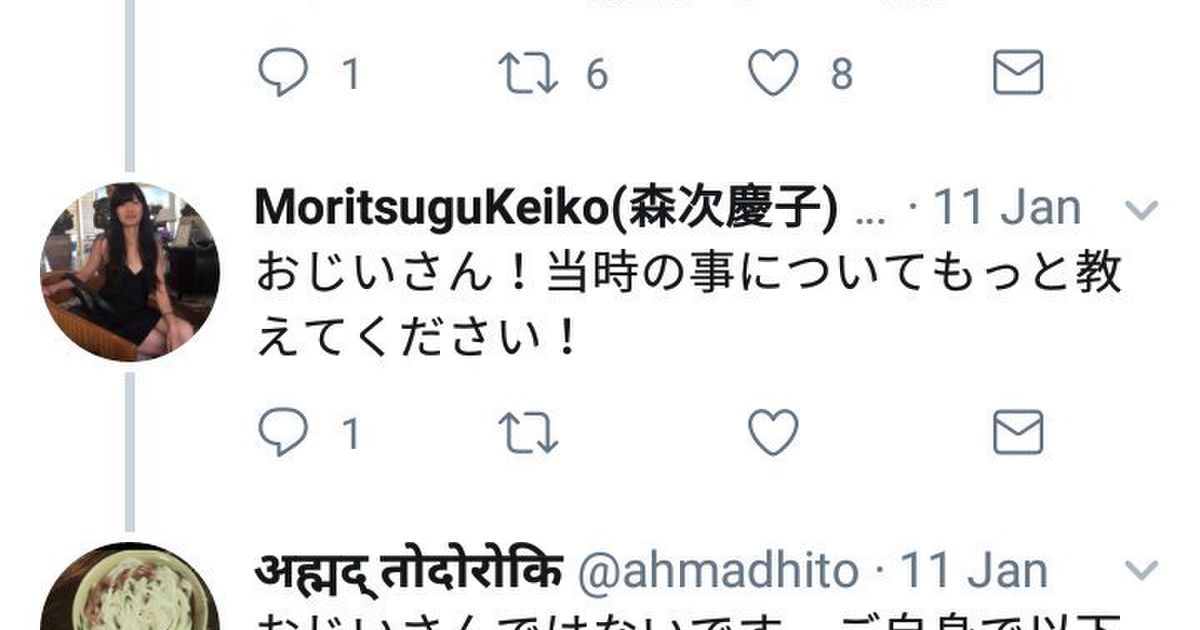Open 11 Jan timestamp on ahmadhito's tweet

[x=974, y=571]
